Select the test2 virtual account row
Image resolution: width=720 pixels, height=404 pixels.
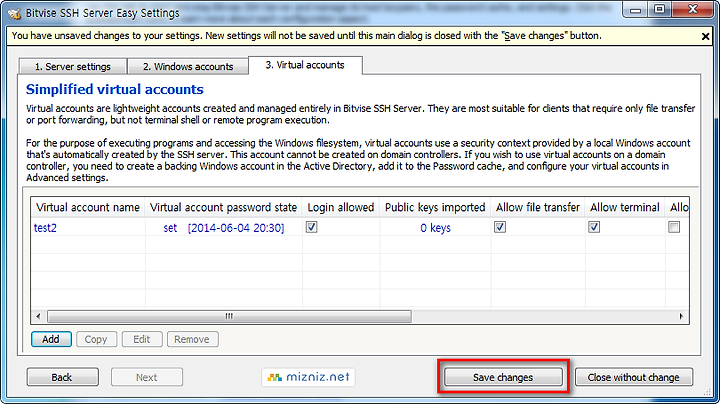click(x=360, y=228)
